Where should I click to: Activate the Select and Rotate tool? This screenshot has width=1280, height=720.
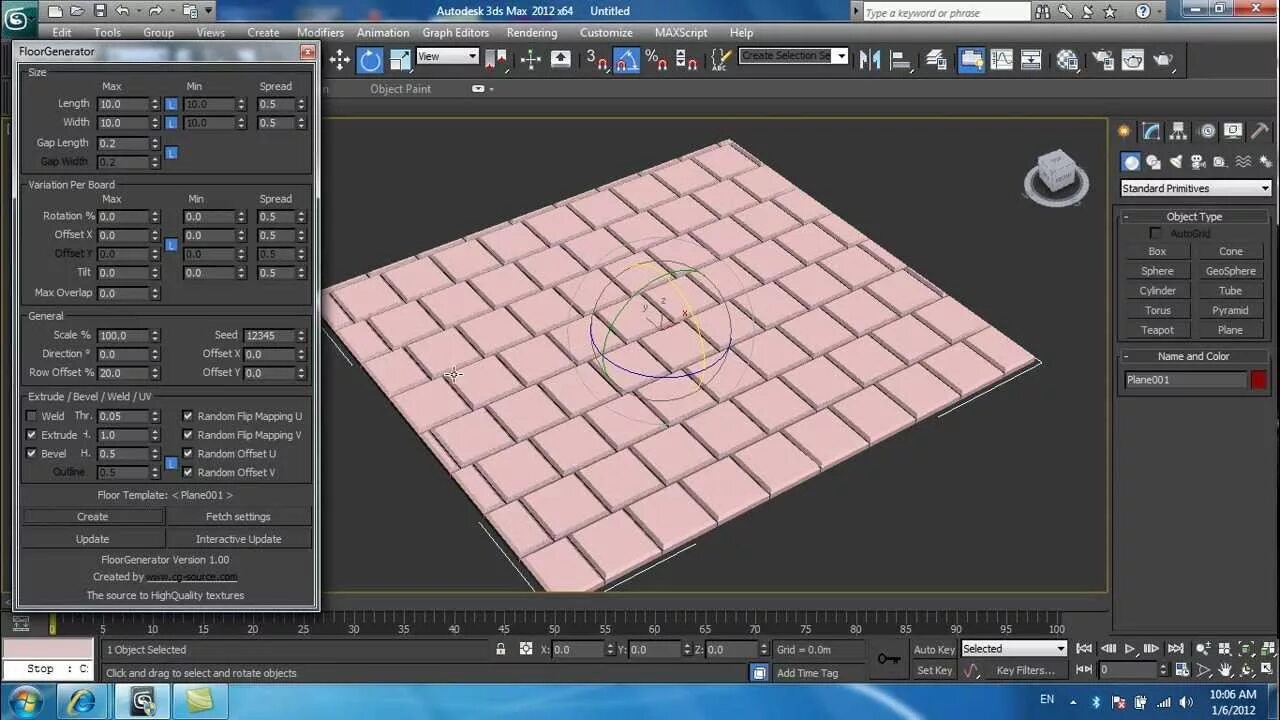pos(369,60)
